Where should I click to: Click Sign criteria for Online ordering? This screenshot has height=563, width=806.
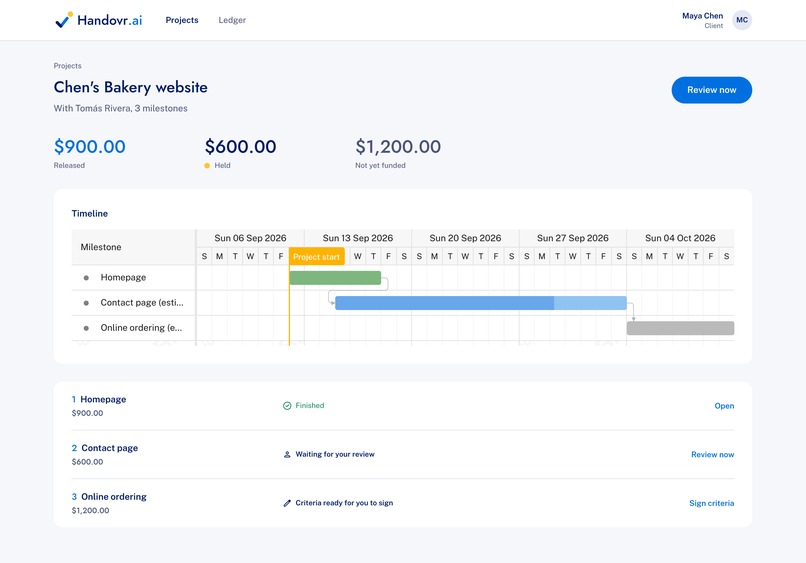tap(711, 503)
